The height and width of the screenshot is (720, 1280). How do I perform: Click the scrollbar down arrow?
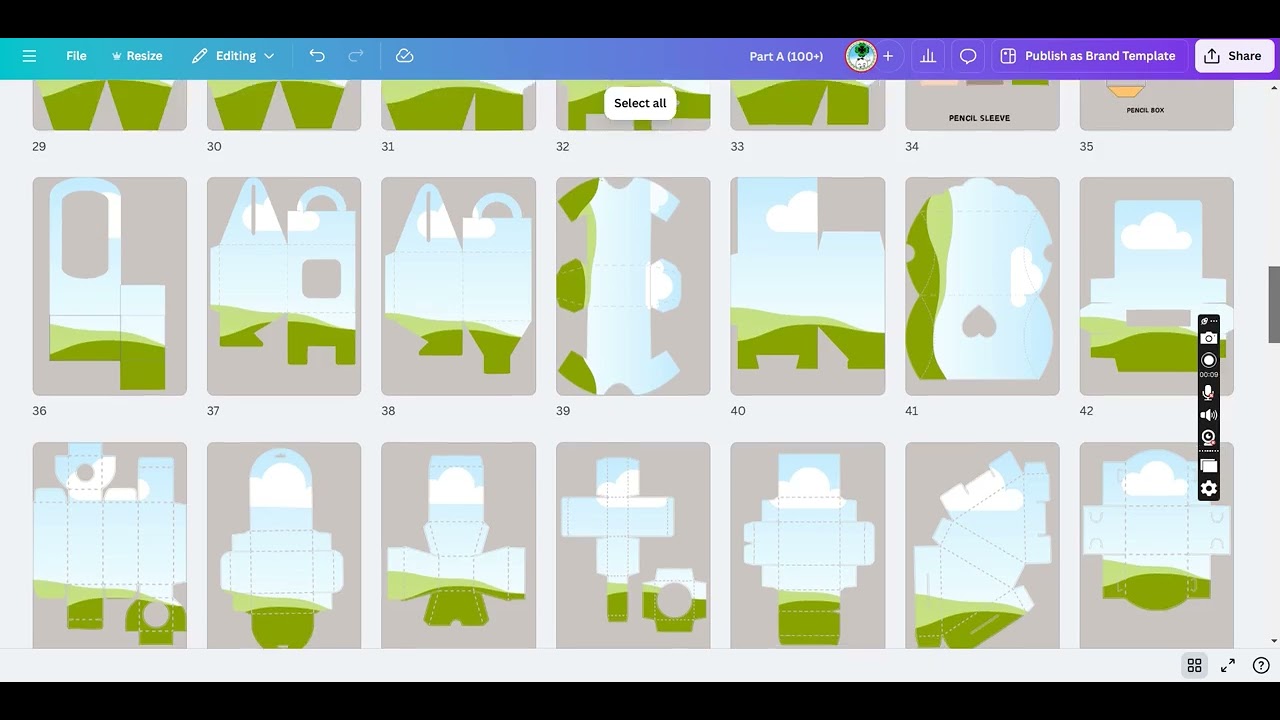tap(1274, 641)
